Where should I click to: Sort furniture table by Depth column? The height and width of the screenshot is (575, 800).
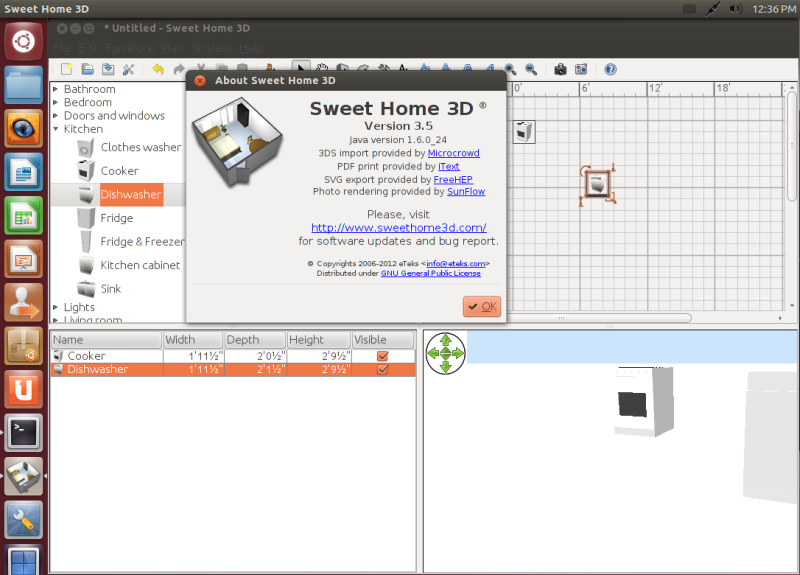pos(255,340)
